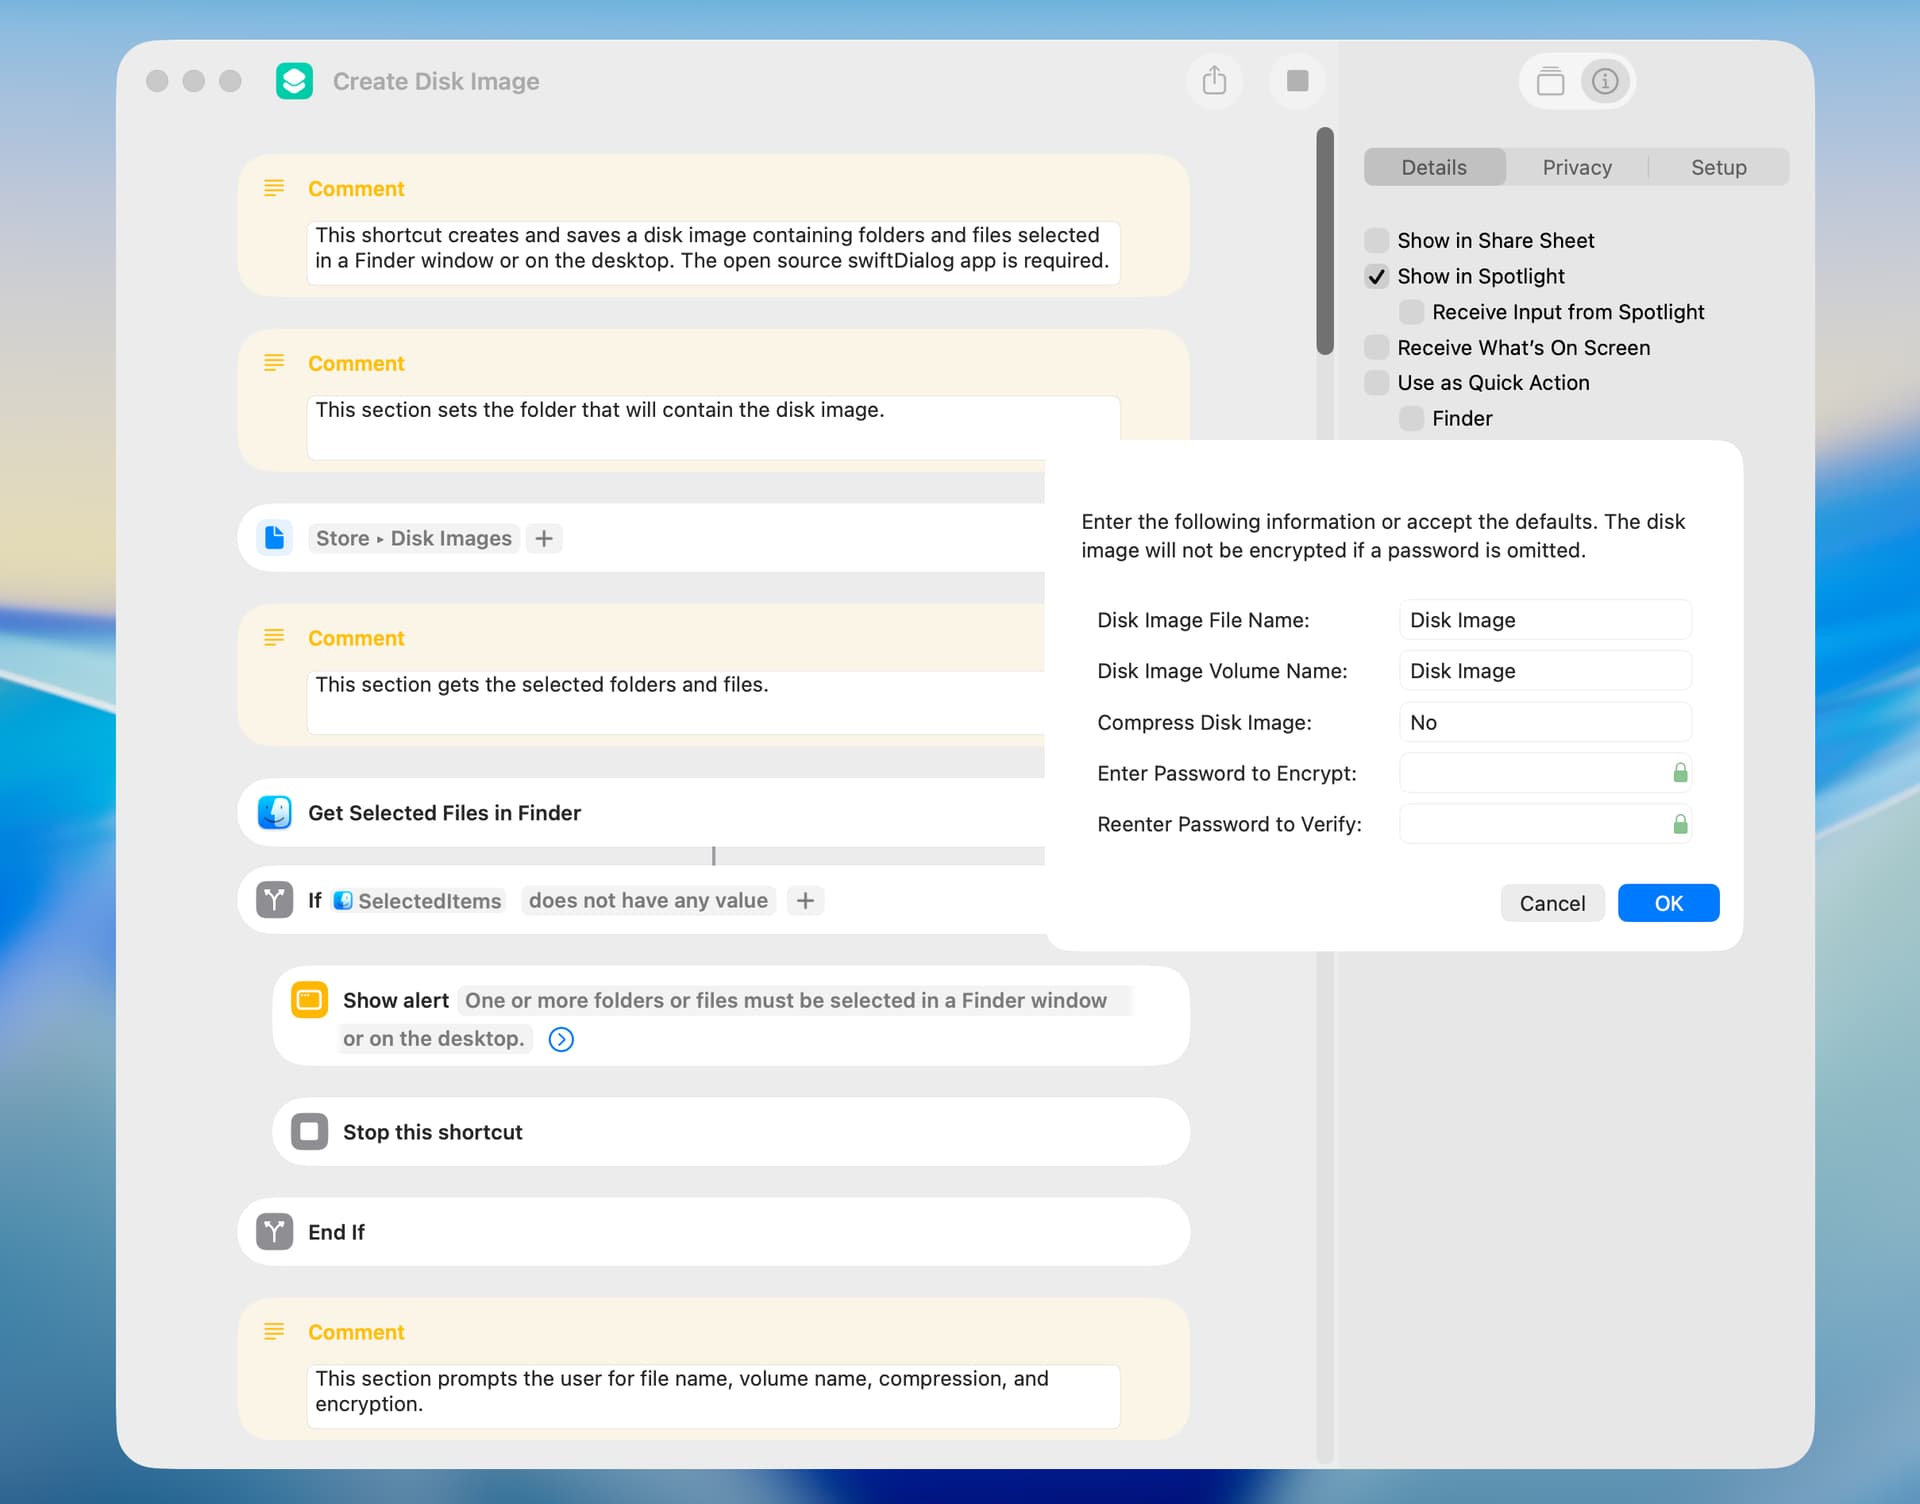This screenshot has width=1920, height=1504.
Task: Click the Finder icon in Get Selected Files
Action: click(275, 813)
